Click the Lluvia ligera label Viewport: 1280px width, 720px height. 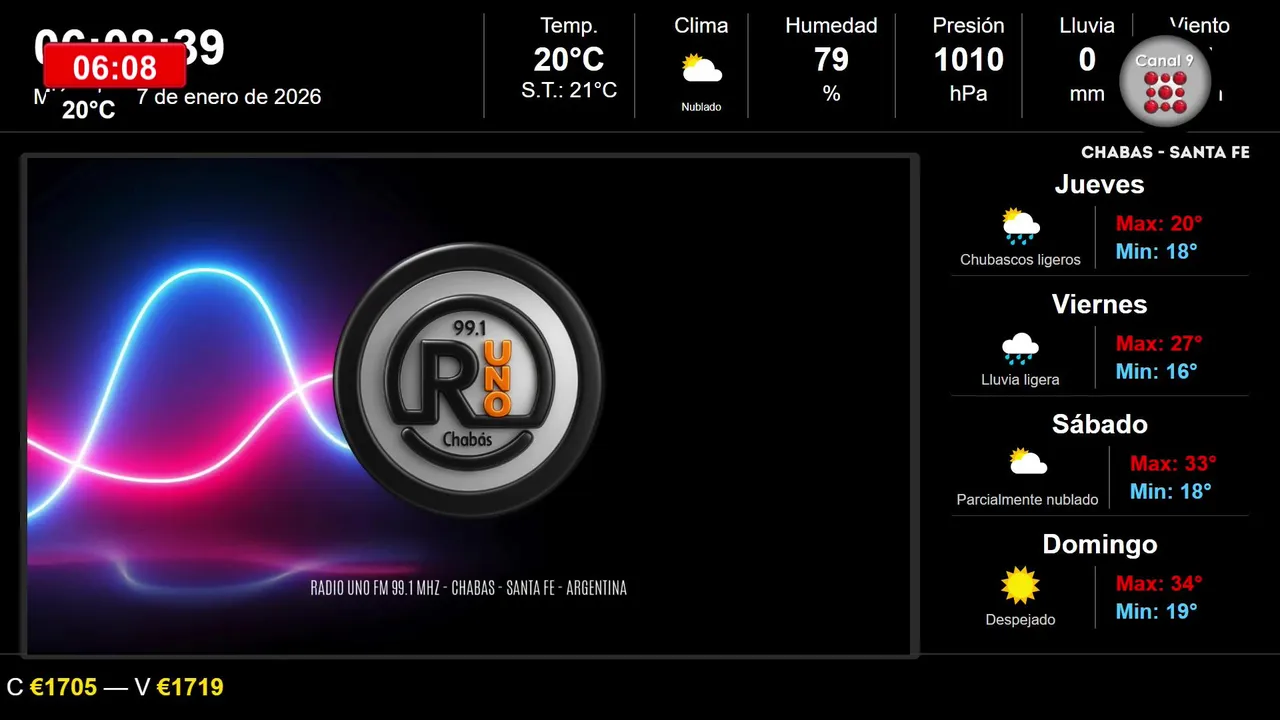click(x=1020, y=380)
